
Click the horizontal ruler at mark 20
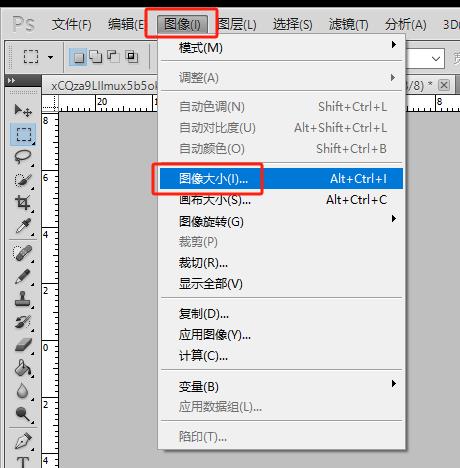pyautogui.click(x=102, y=103)
